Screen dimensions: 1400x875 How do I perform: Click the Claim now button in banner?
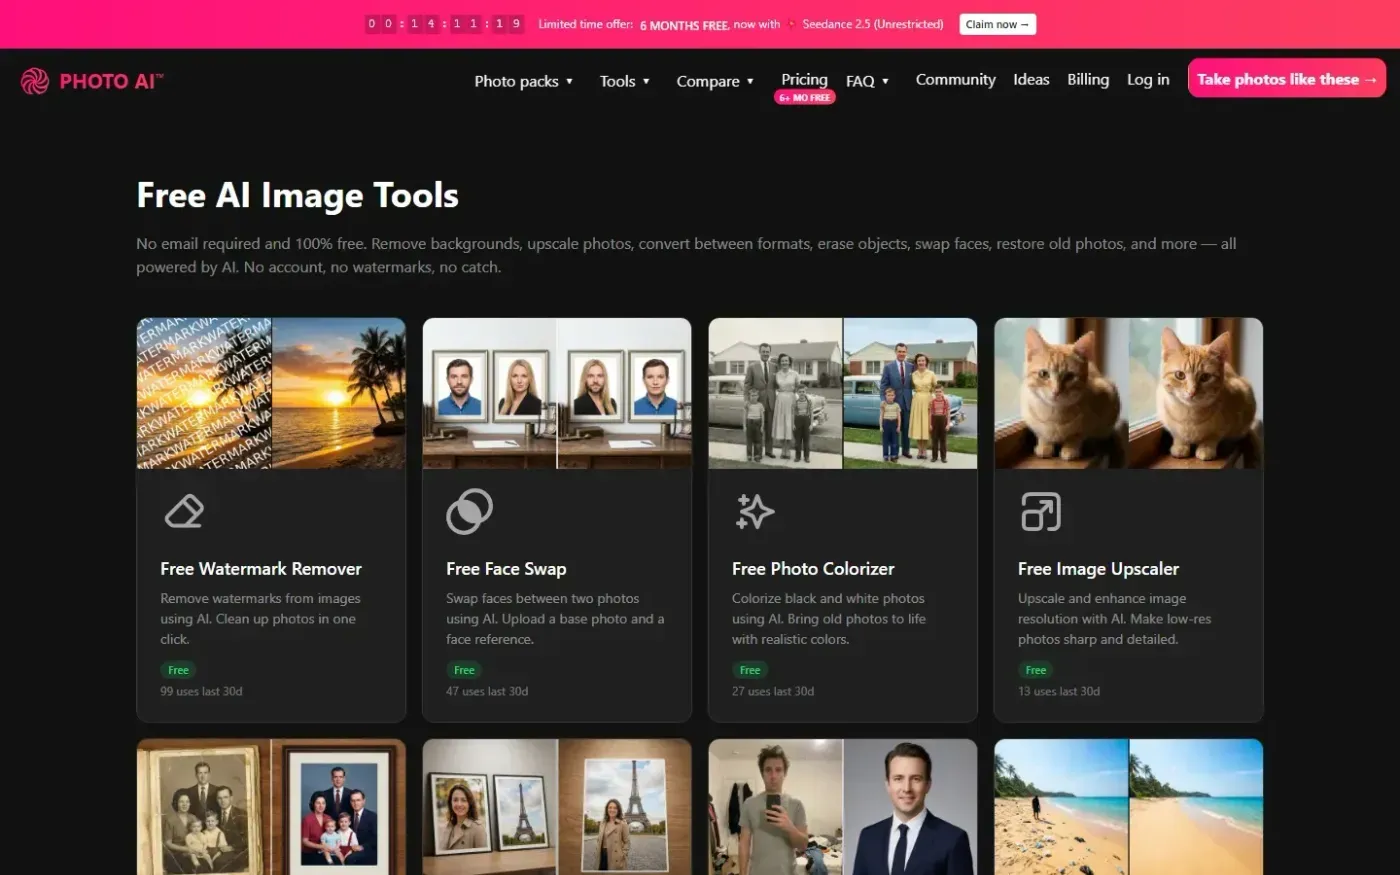point(997,24)
